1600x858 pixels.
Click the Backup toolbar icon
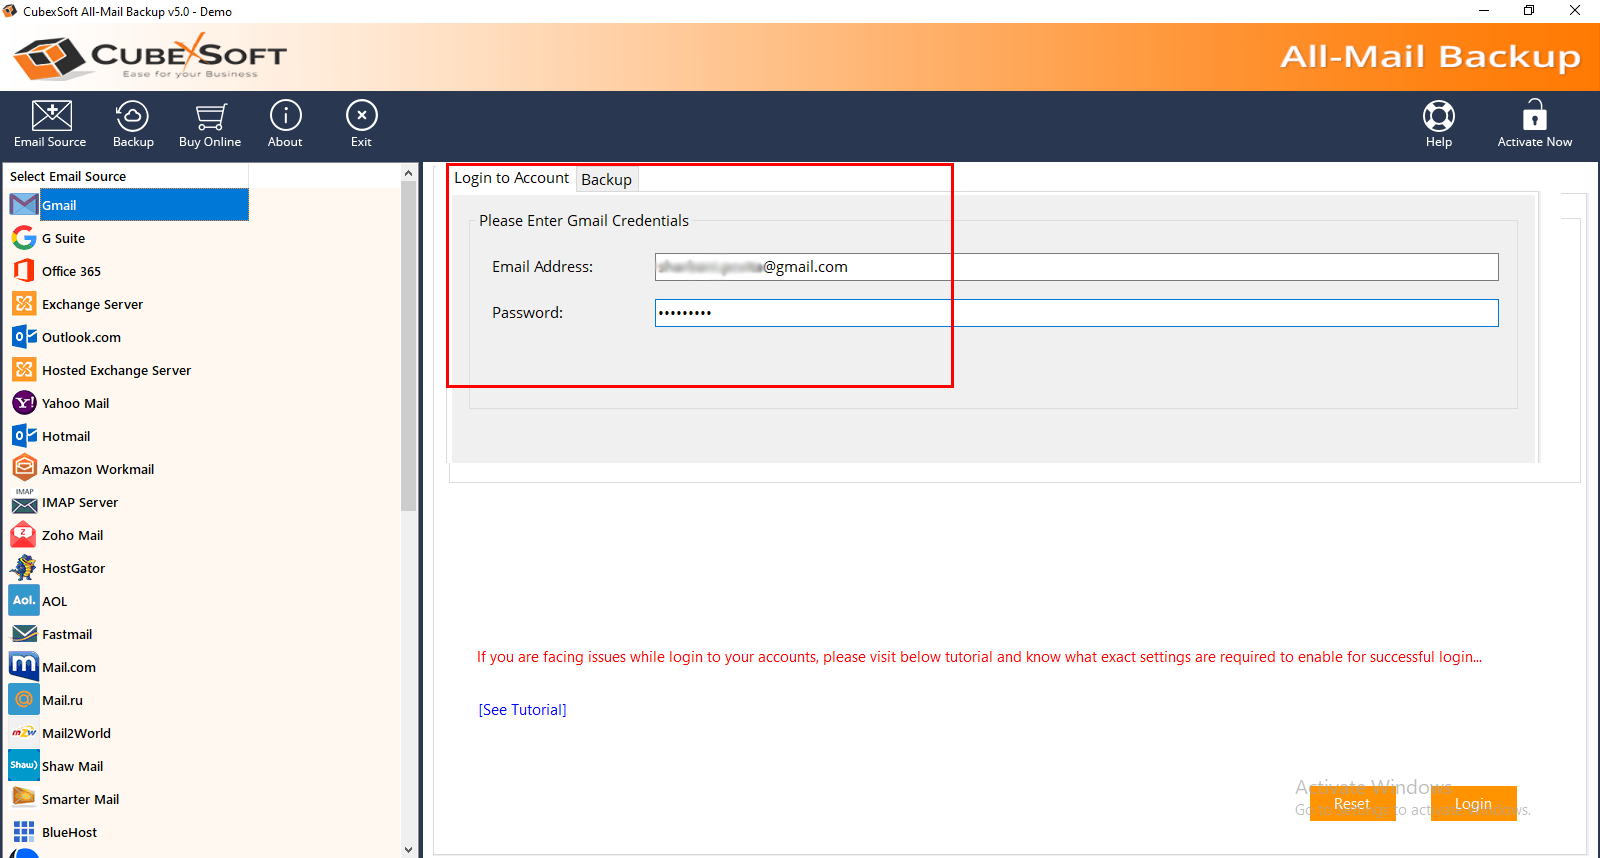132,116
